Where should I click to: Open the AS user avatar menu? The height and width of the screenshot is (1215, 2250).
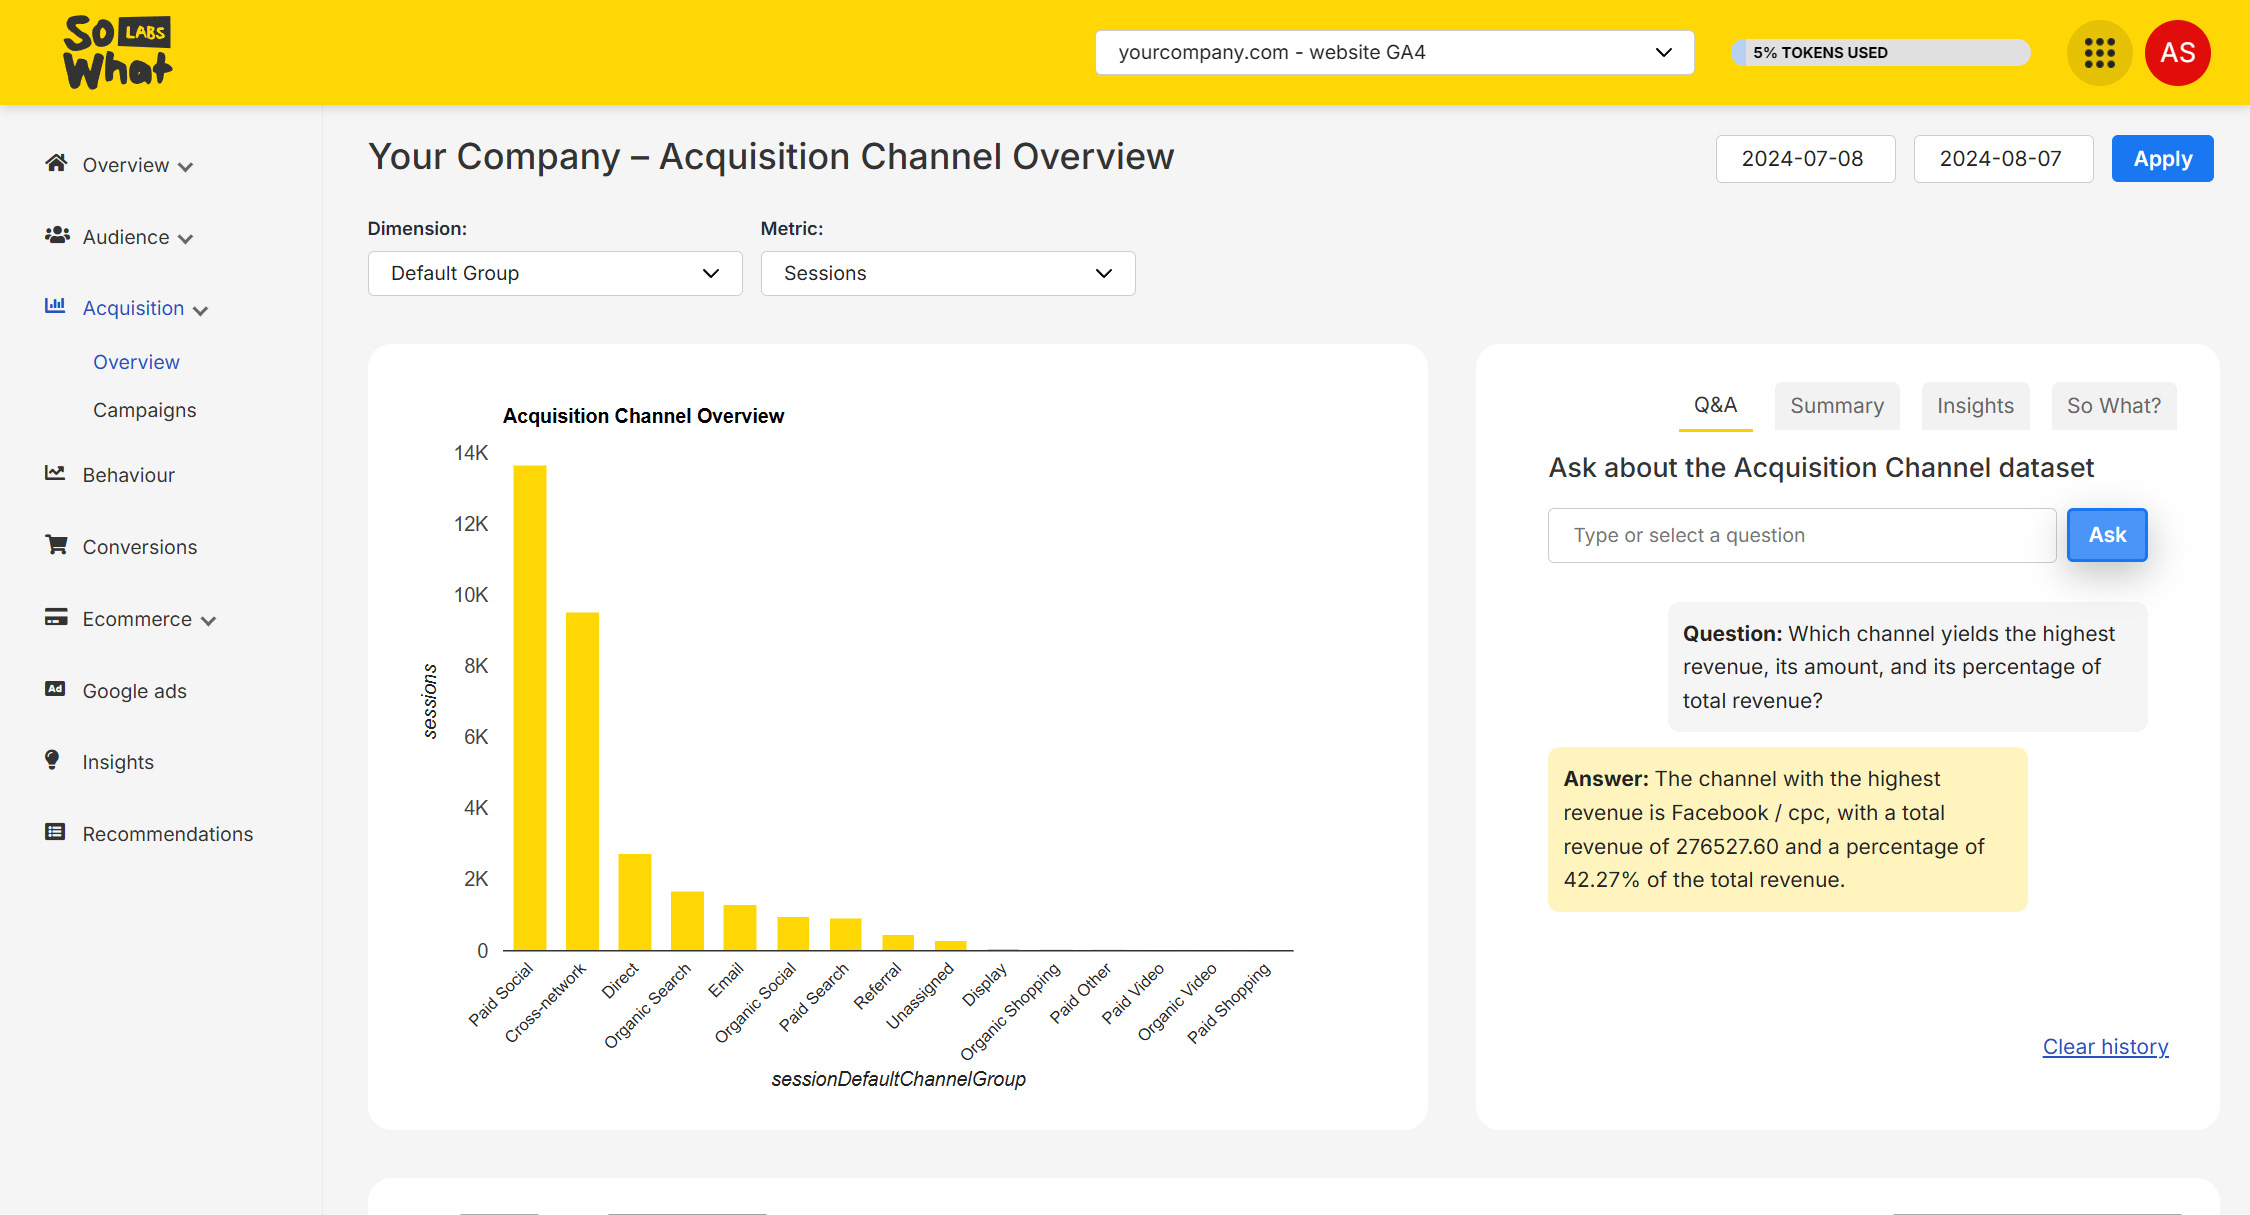tap(2177, 53)
